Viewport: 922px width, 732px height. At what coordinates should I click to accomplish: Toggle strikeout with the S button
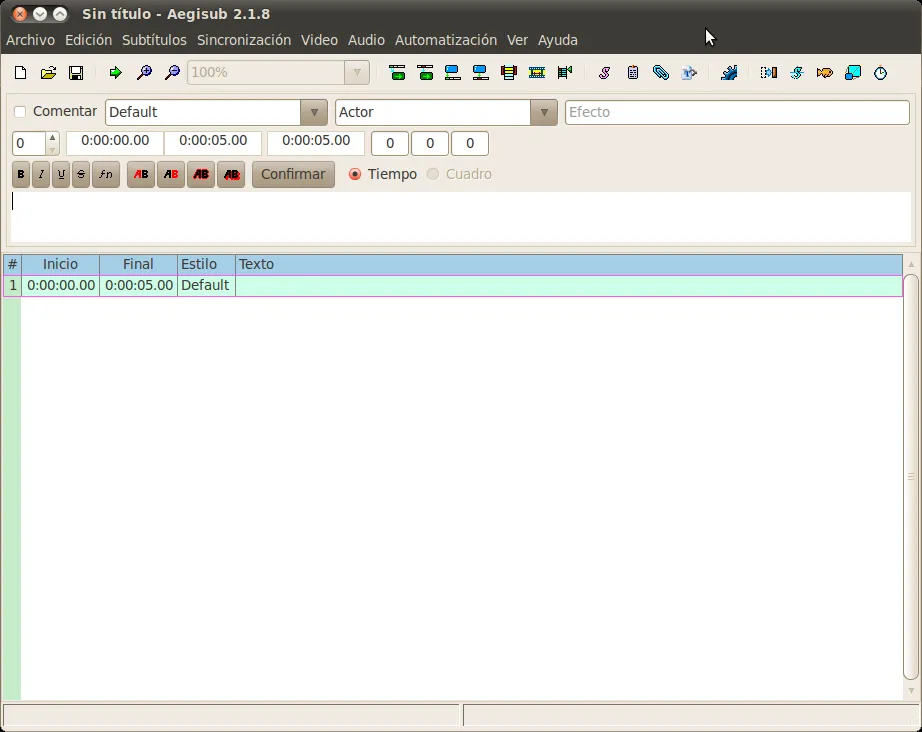pyautogui.click(x=81, y=175)
